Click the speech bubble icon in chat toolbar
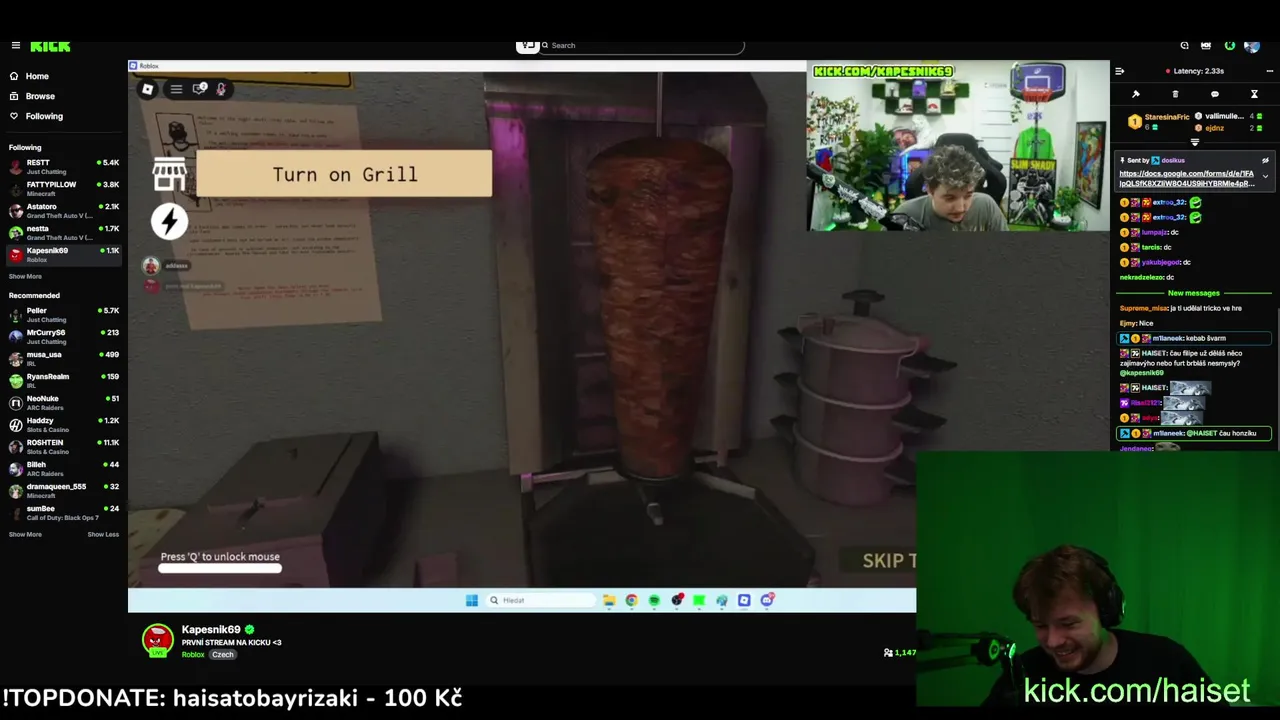1280x720 pixels. [x=1215, y=94]
